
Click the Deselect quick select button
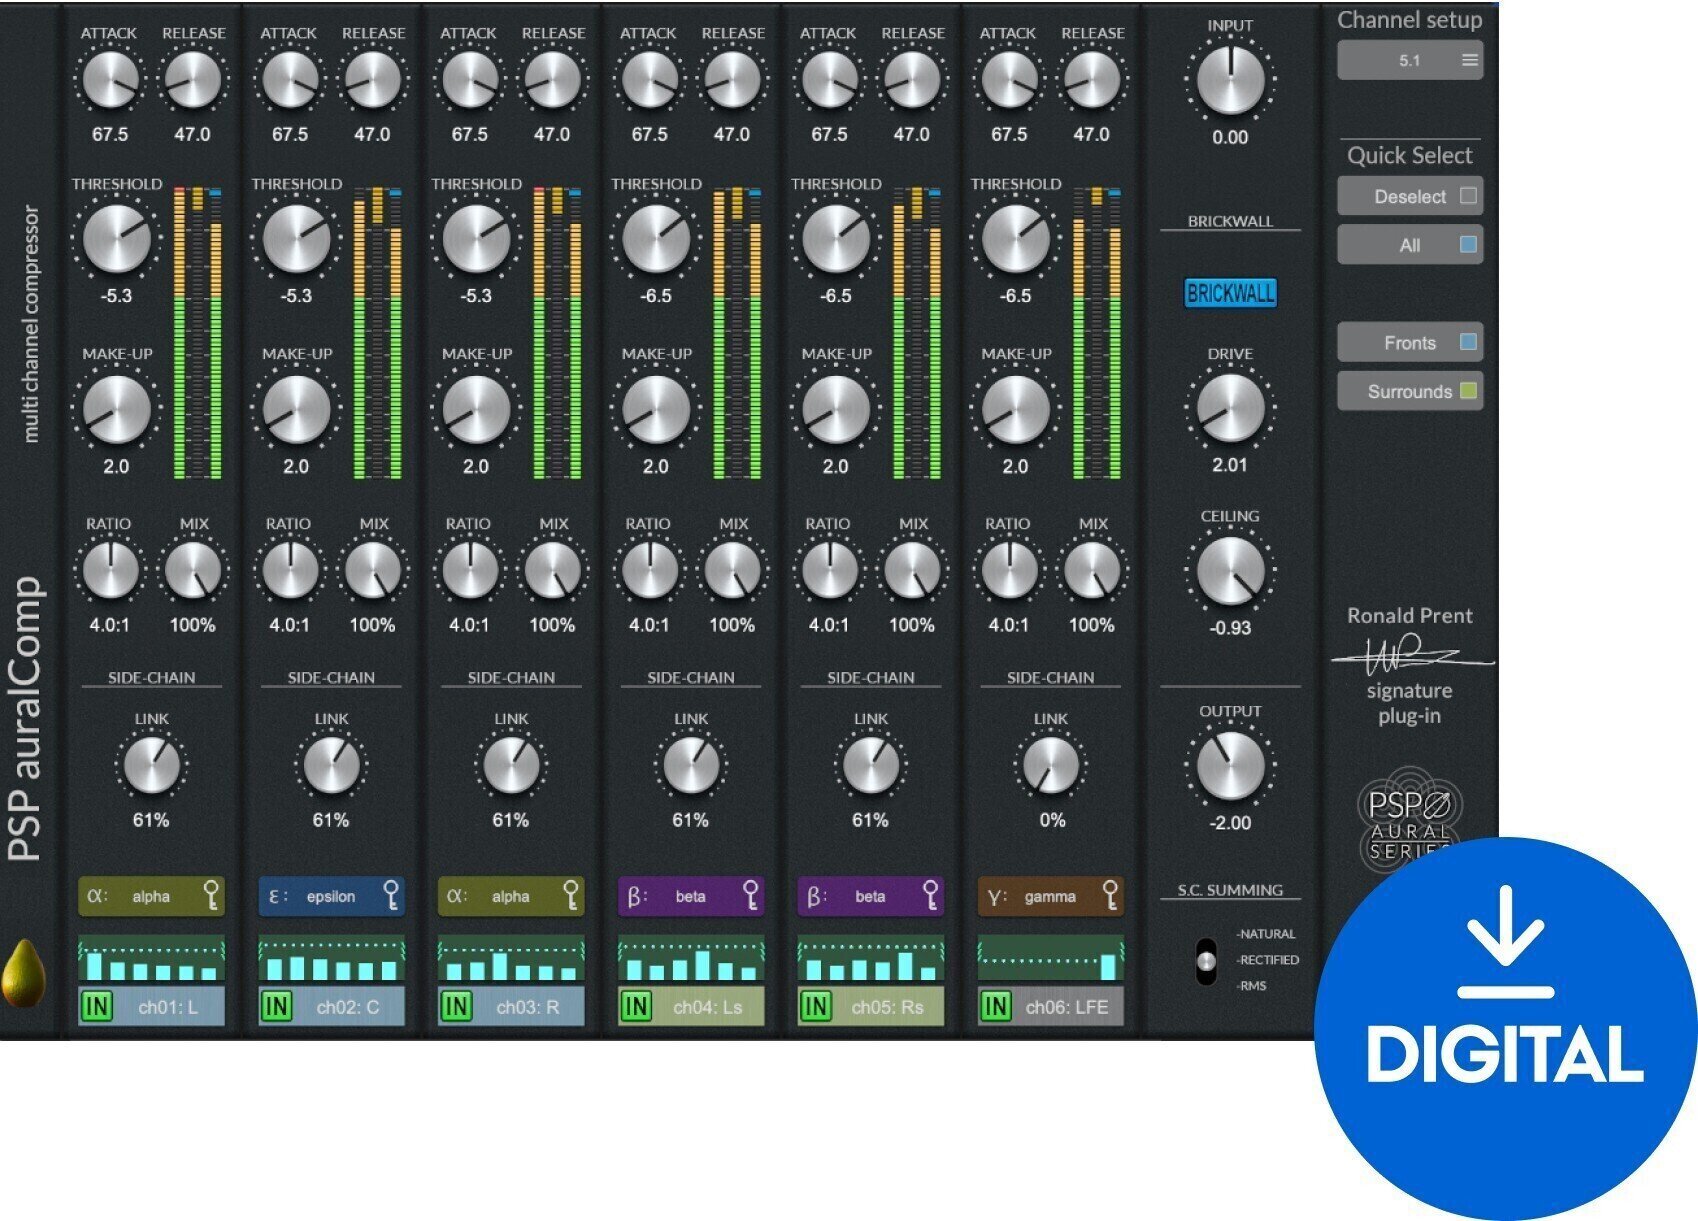coord(1410,196)
